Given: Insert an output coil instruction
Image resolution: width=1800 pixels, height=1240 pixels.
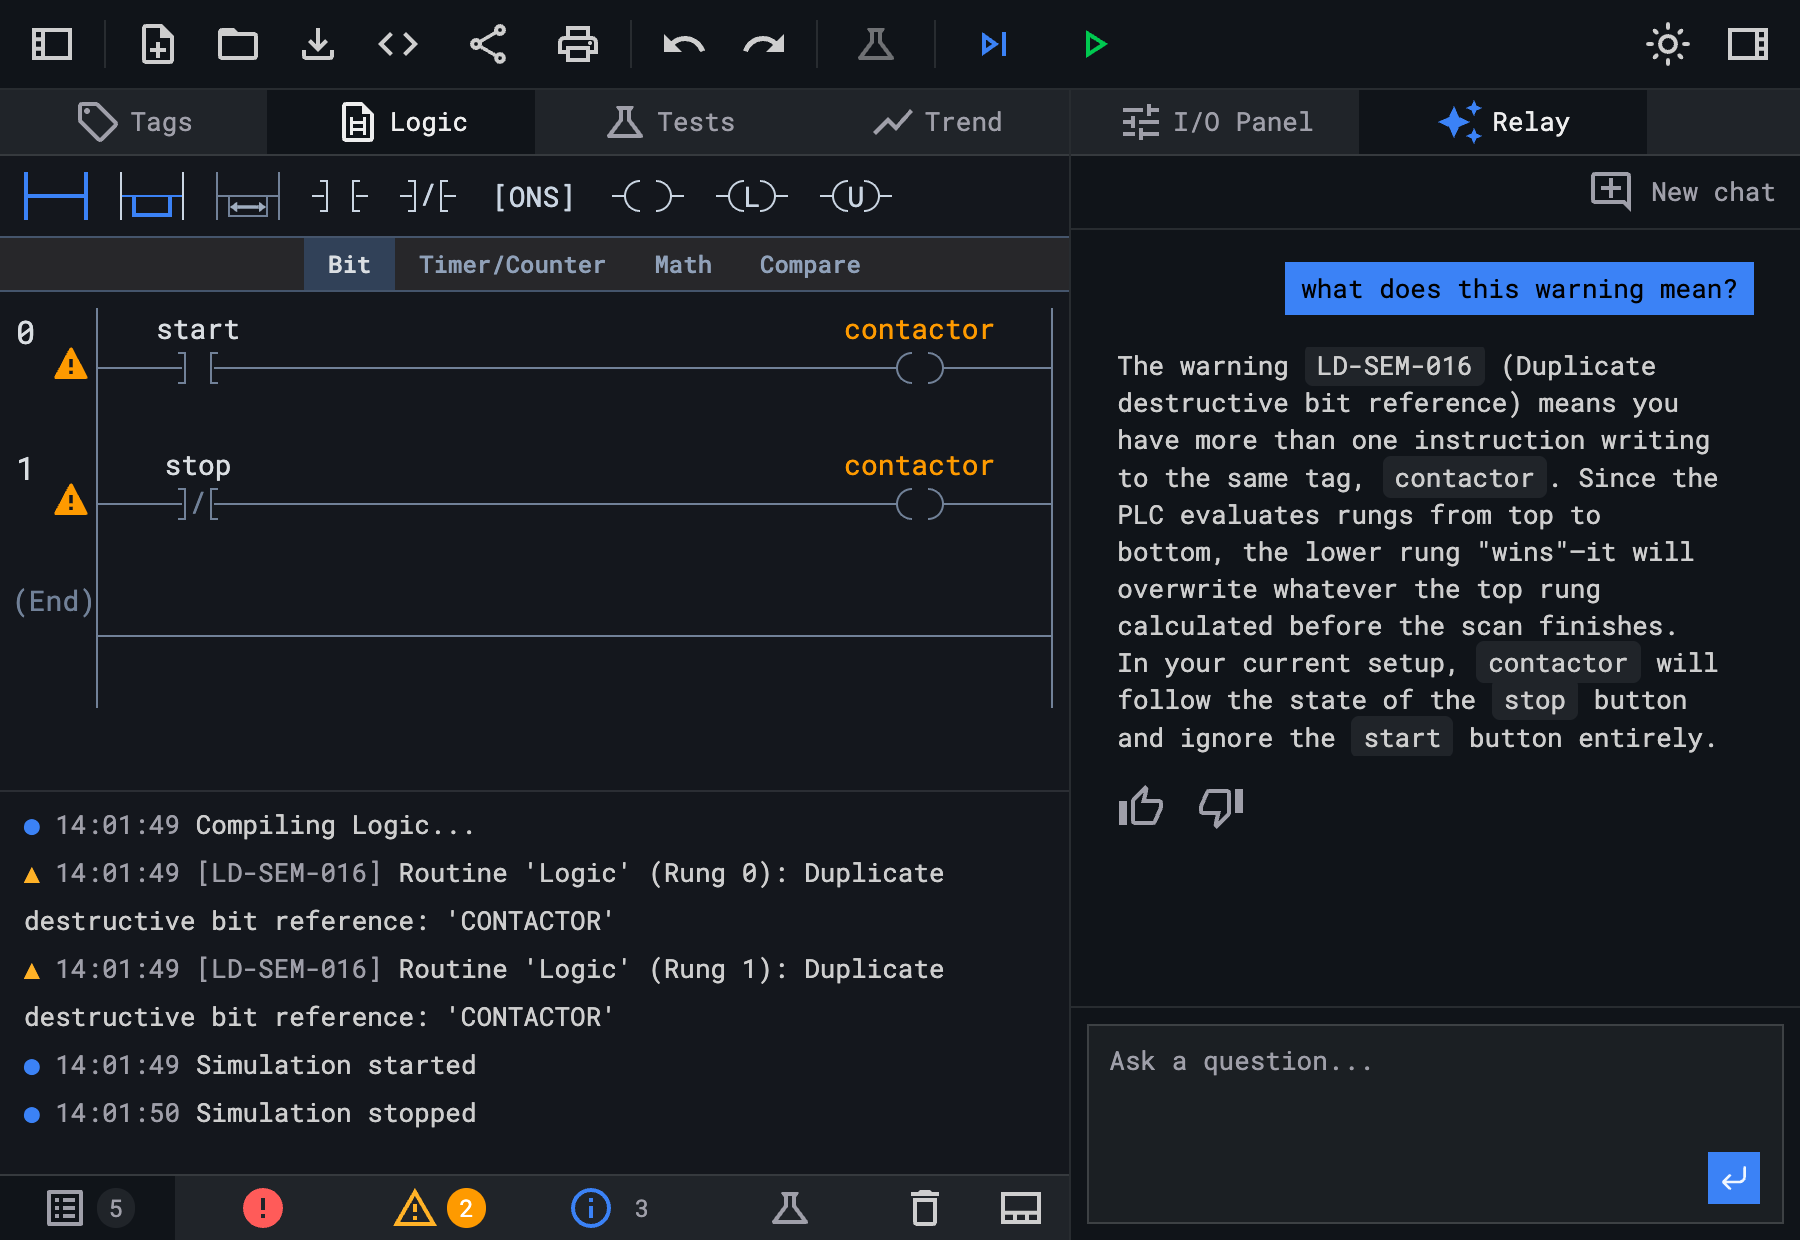Looking at the screenshot, I should (x=648, y=196).
